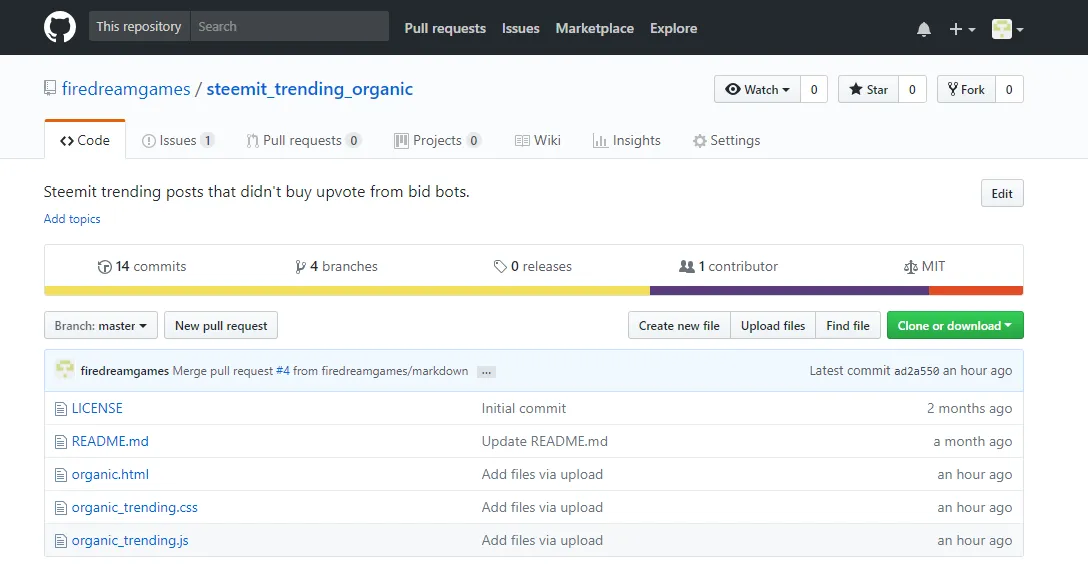Open firedreamgames commit author link

tap(125, 371)
